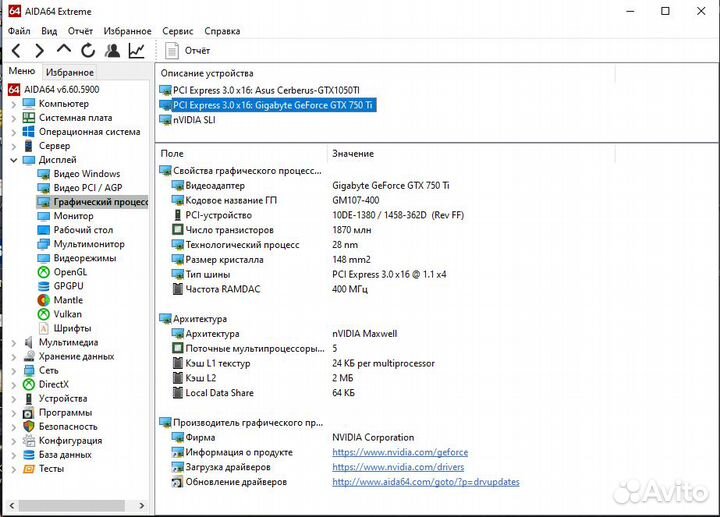This screenshot has width=720, height=517.
Task: Select Gigabyte GeForce GTX 750 Ti device row
Action: 268,105
